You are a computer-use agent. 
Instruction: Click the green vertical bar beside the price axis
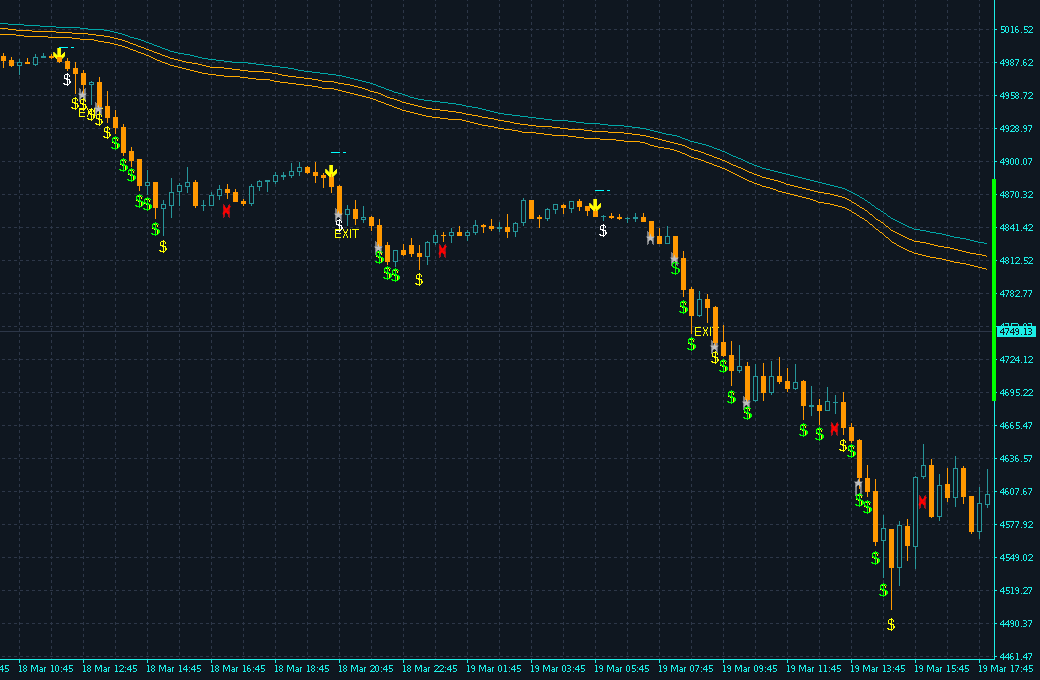(x=994, y=290)
